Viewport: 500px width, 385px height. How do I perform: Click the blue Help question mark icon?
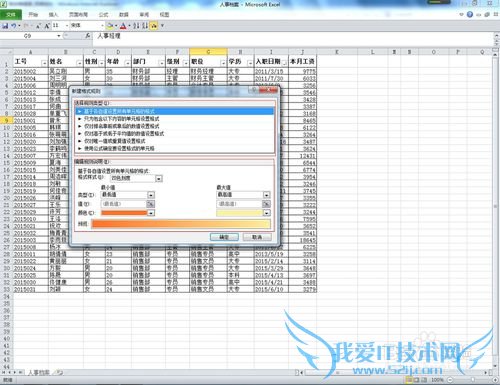click(470, 14)
